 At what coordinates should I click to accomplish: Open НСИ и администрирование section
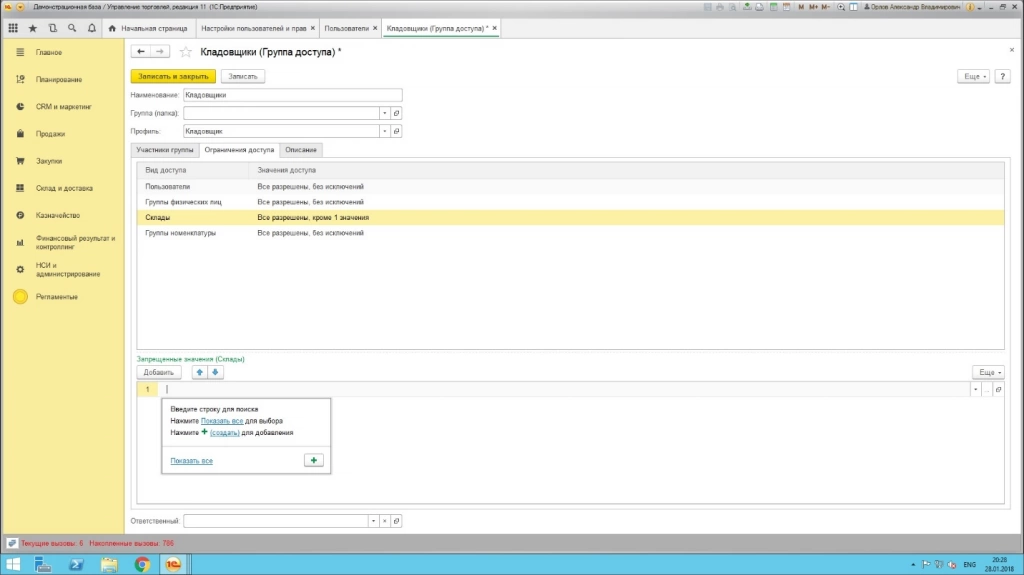click(68, 270)
